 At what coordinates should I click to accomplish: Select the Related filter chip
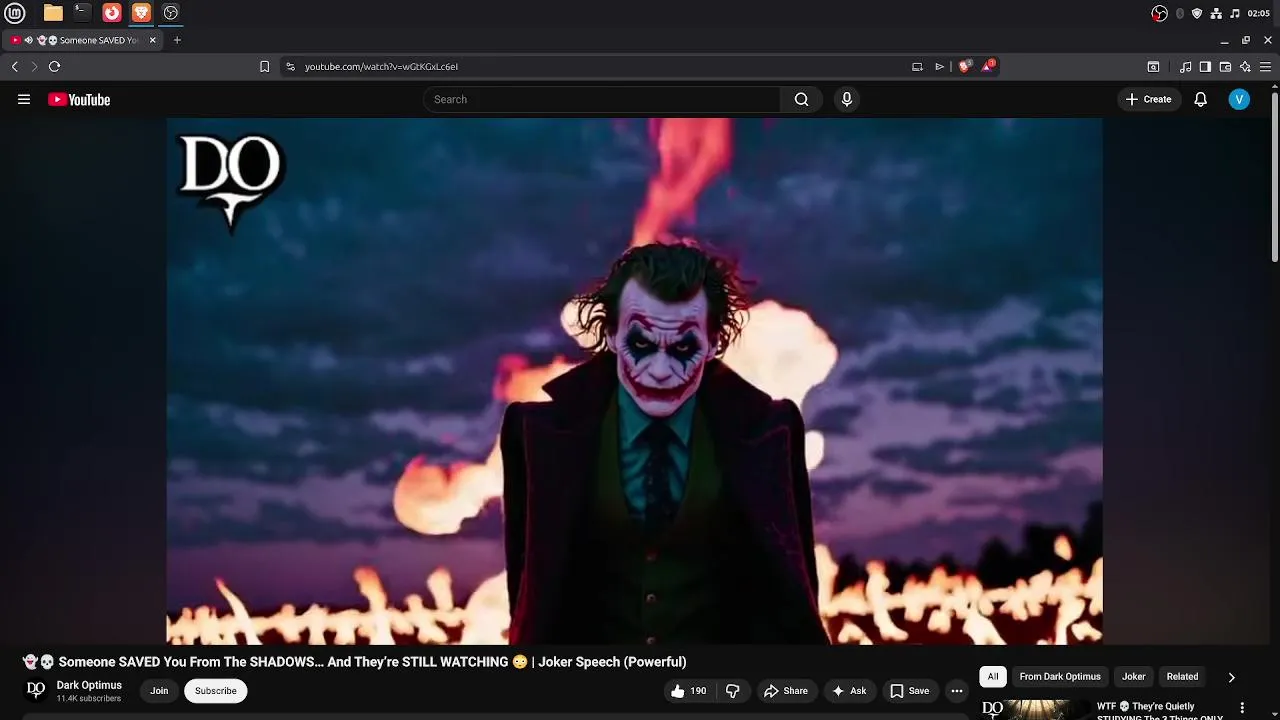pyautogui.click(x=1182, y=677)
